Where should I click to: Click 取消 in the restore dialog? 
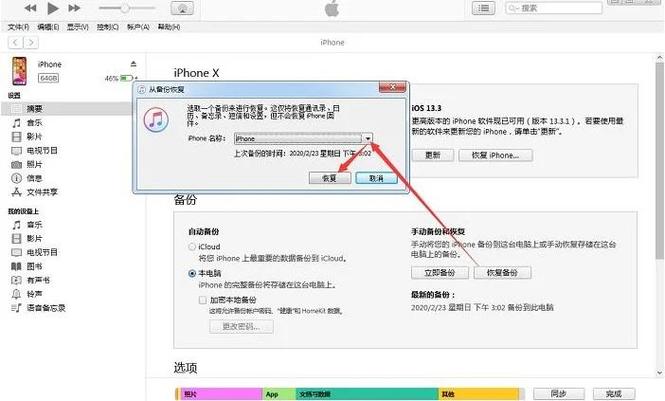click(x=376, y=178)
